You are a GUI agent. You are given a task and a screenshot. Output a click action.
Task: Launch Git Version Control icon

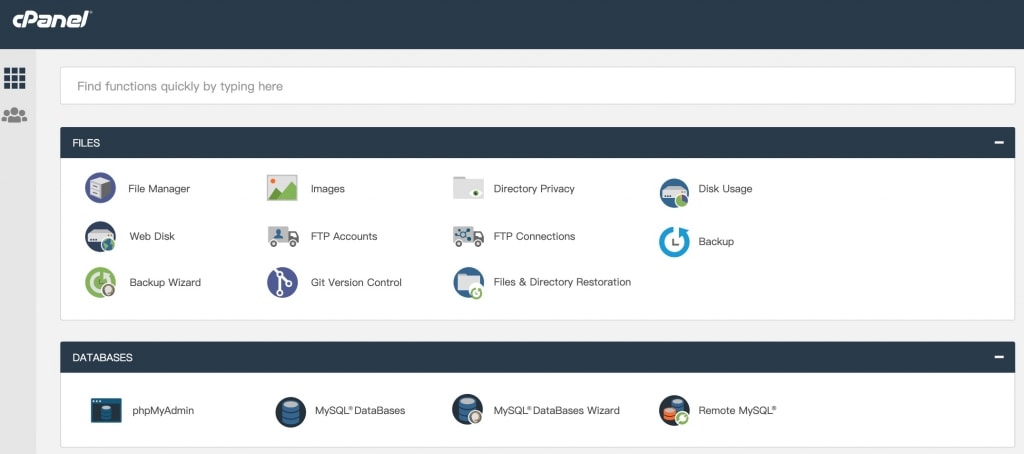click(282, 283)
